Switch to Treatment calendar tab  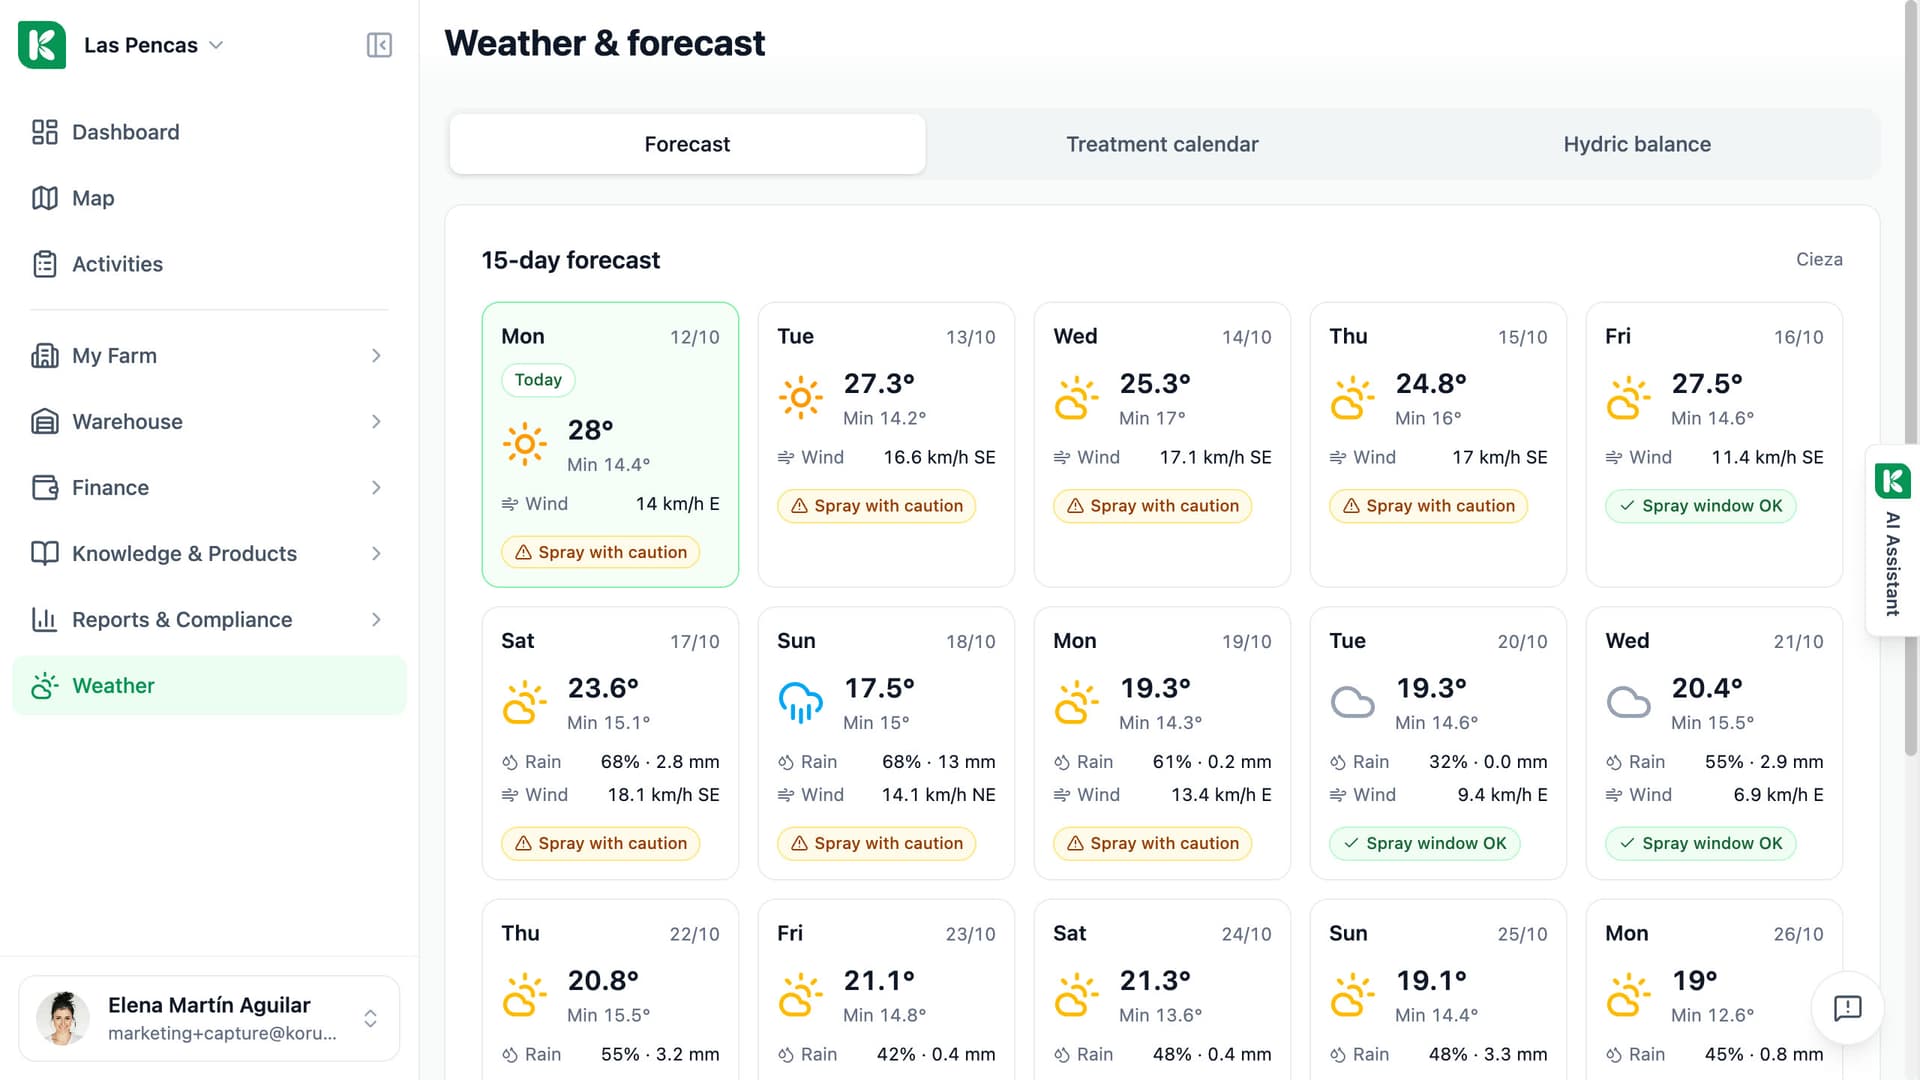tap(1162, 144)
